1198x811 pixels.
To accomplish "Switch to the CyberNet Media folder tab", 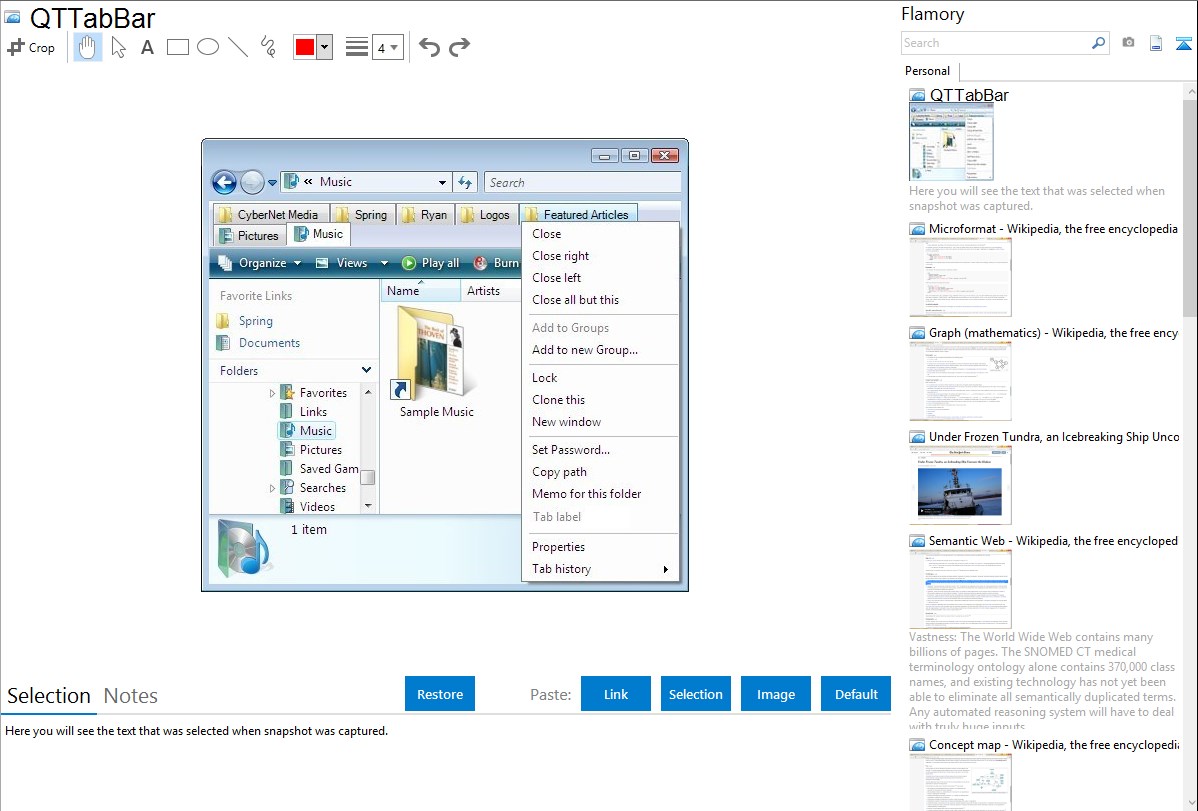I will [269, 215].
